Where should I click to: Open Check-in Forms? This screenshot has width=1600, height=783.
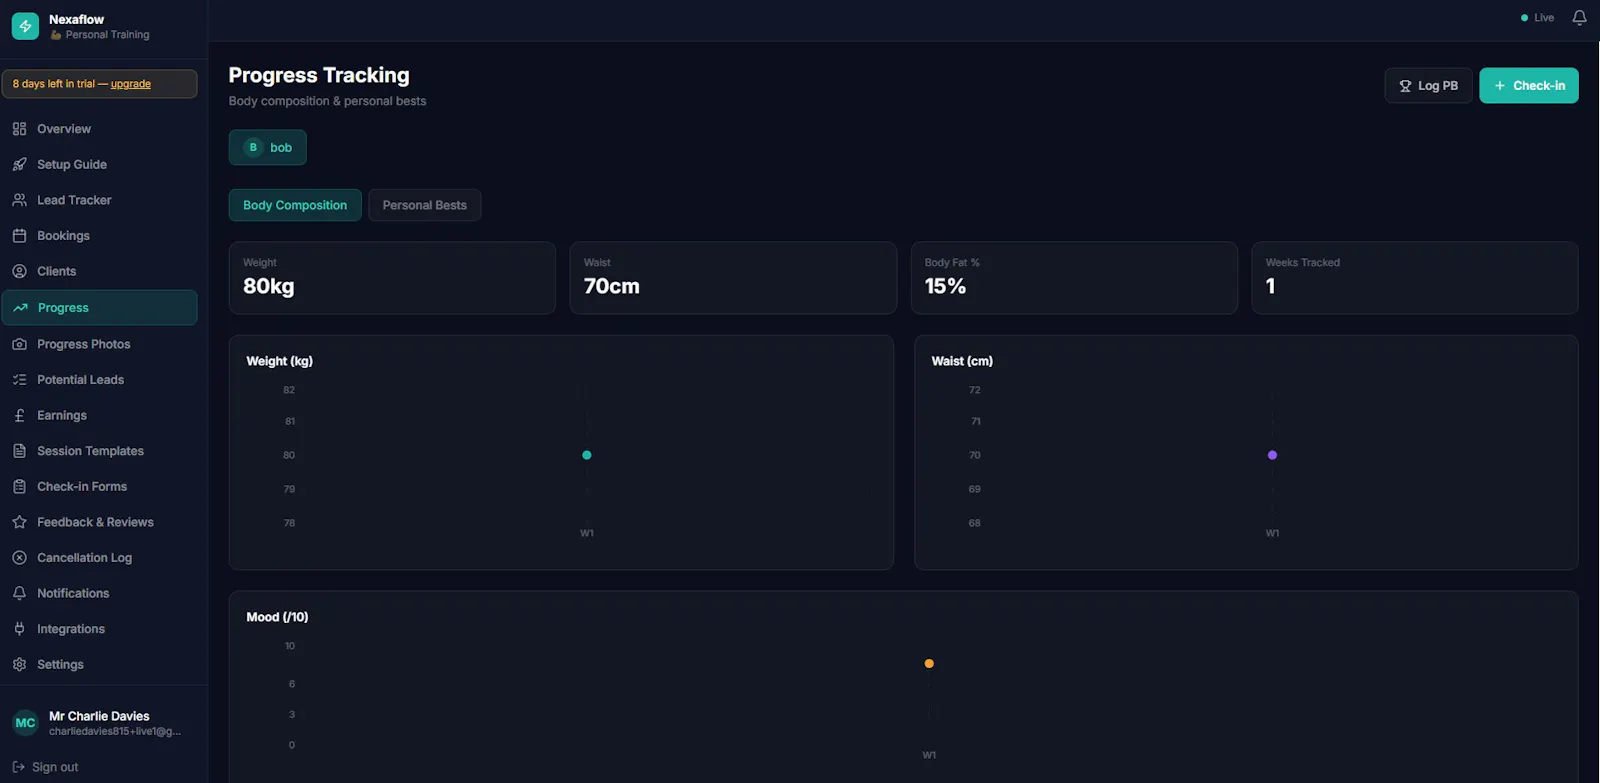pos(100,487)
